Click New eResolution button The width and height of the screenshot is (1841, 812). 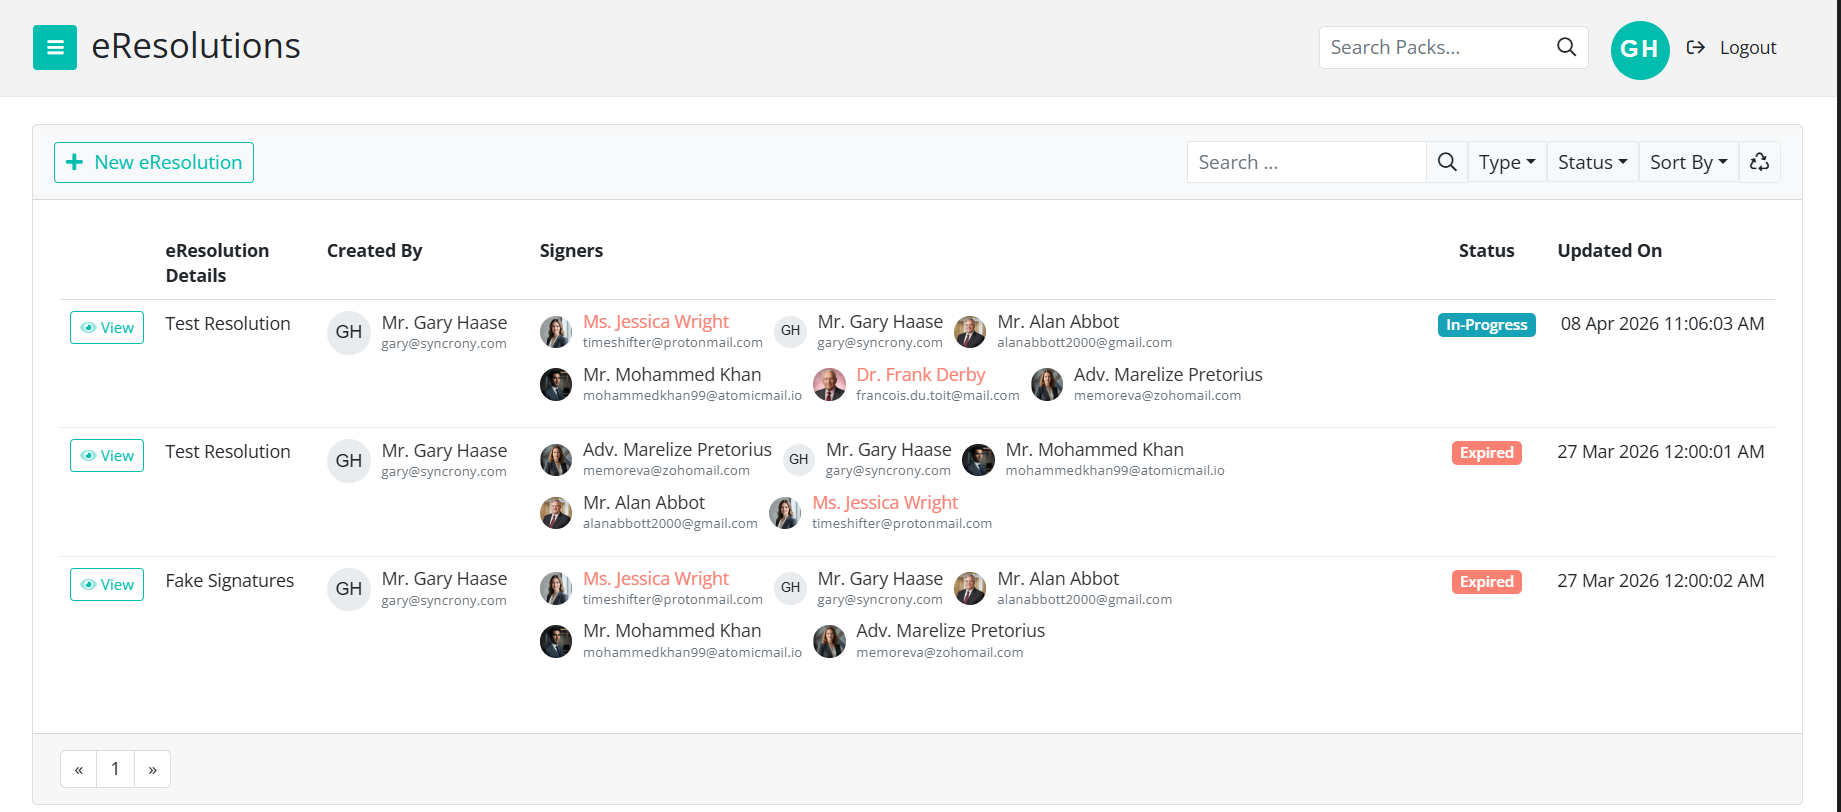pyautogui.click(x=153, y=162)
